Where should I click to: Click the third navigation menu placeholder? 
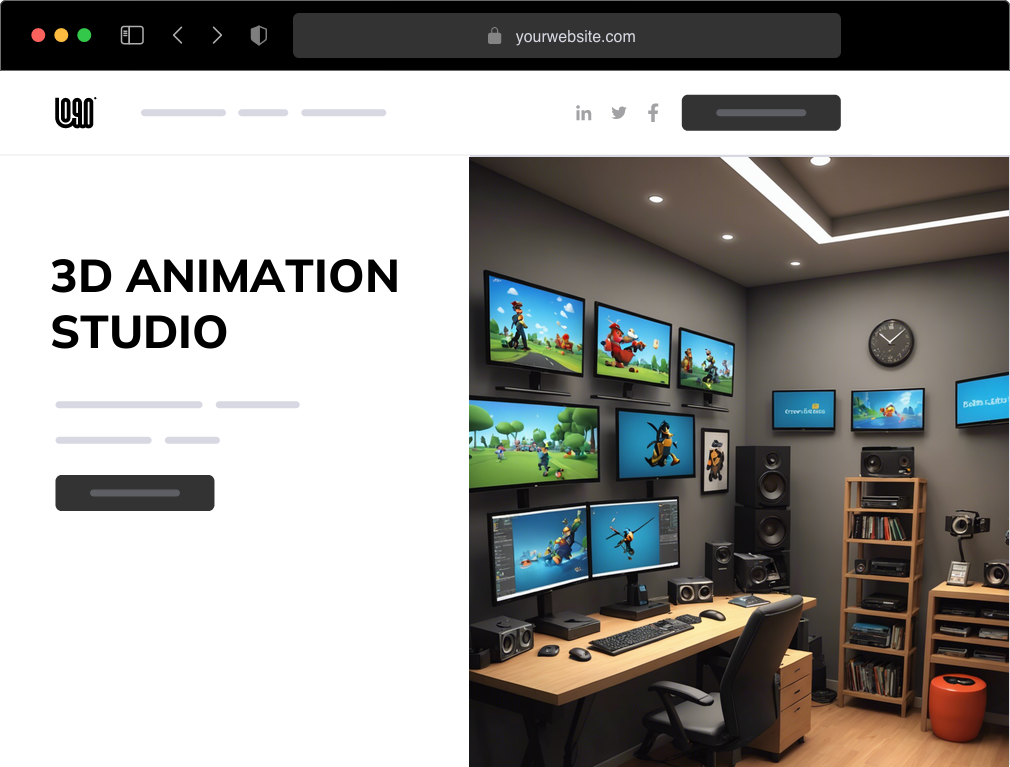pos(344,112)
